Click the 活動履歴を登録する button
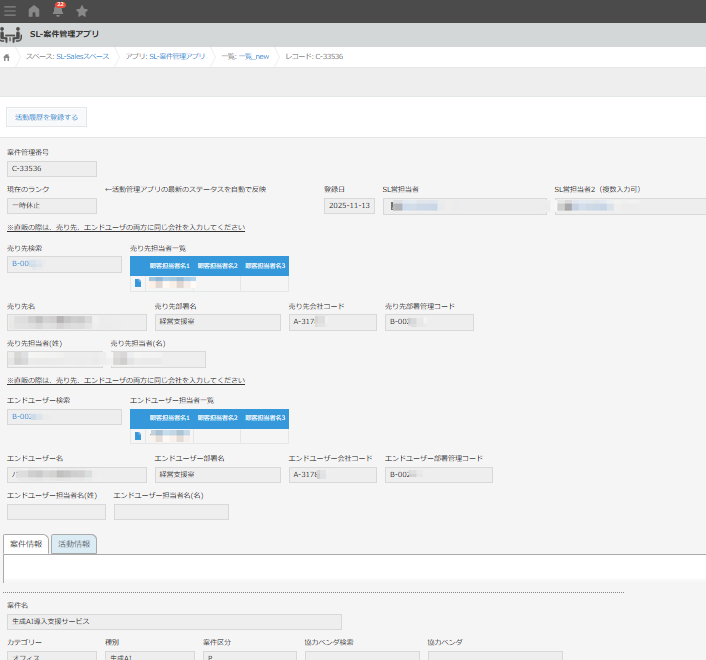Image resolution: width=706 pixels, height=660 pixels. 46,117
